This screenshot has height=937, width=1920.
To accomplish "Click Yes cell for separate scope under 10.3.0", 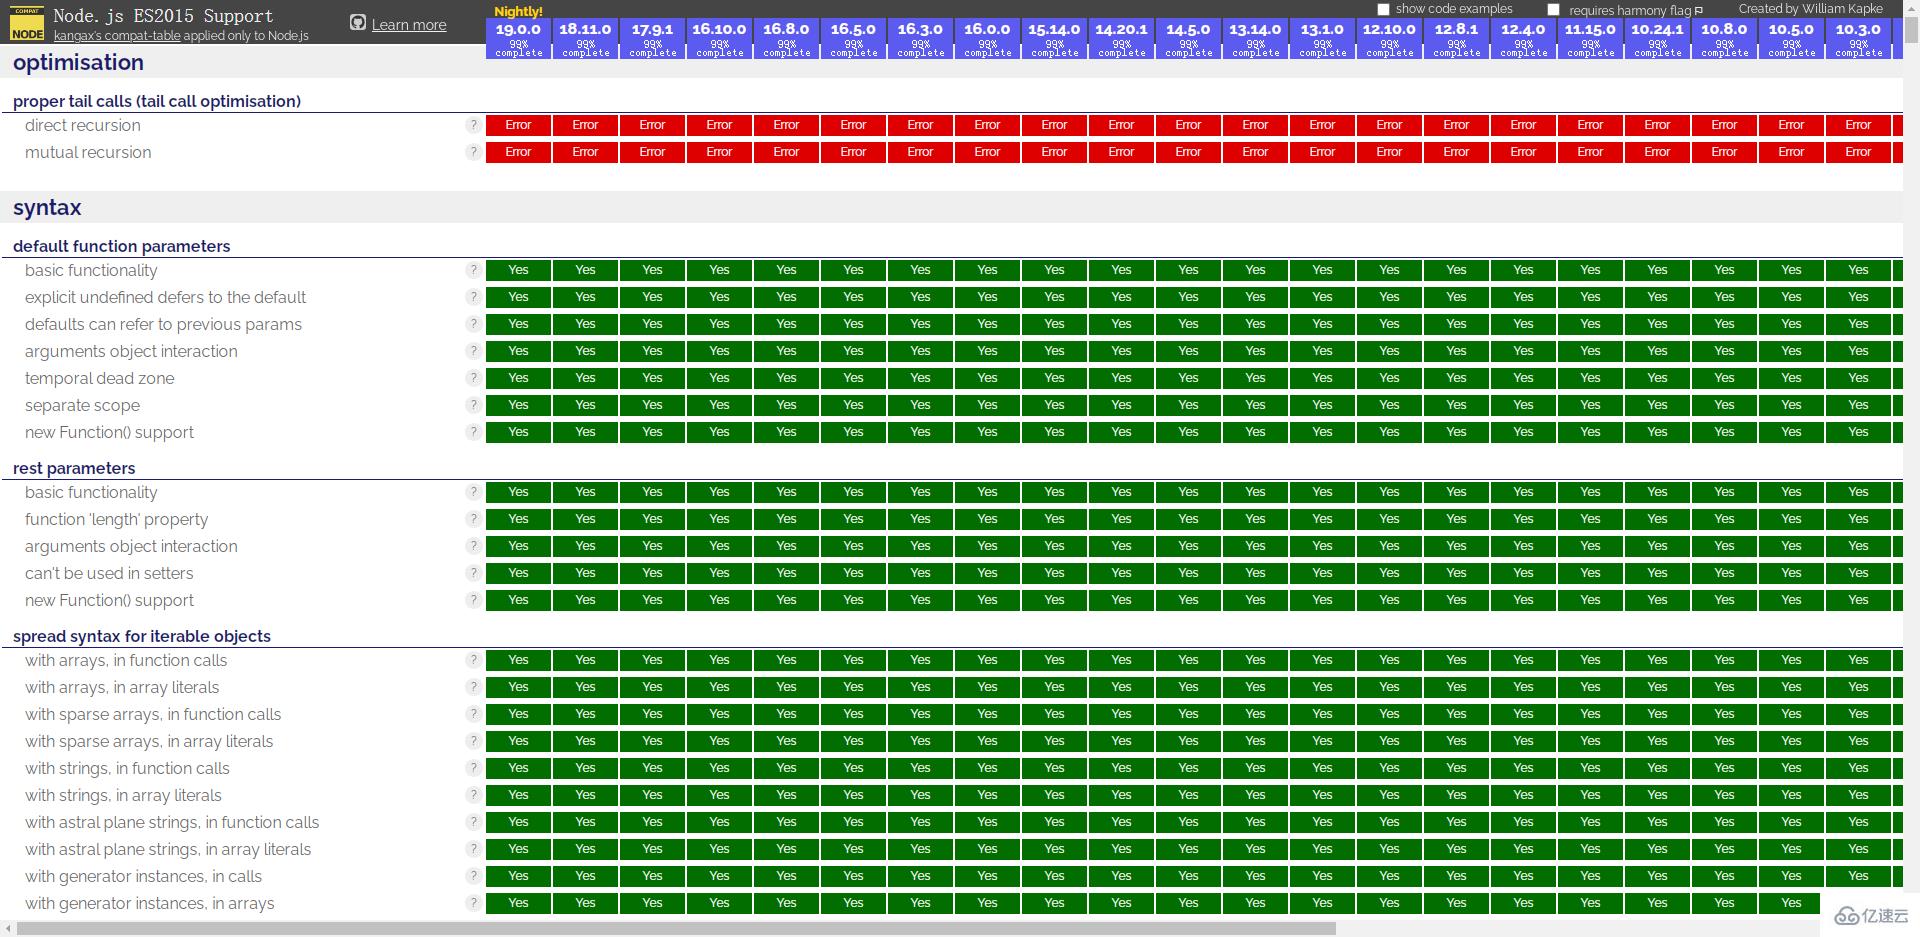I will click(1858, 405).
